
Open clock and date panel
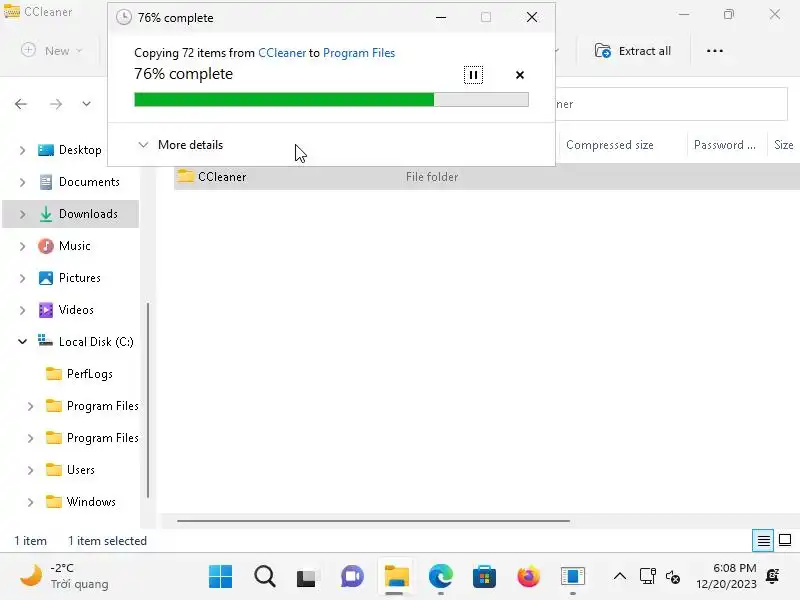pyautogui.click(x=727, y=576)
